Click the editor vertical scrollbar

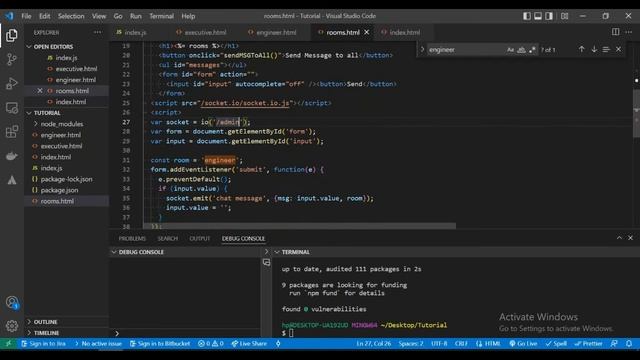(636, 114)
